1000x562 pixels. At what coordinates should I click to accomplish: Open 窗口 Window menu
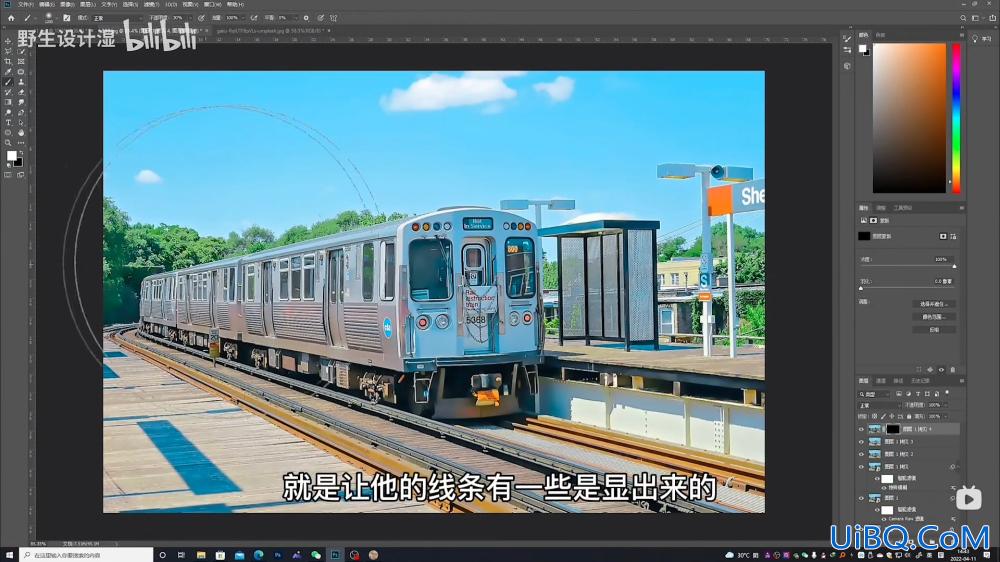[212, 4]
